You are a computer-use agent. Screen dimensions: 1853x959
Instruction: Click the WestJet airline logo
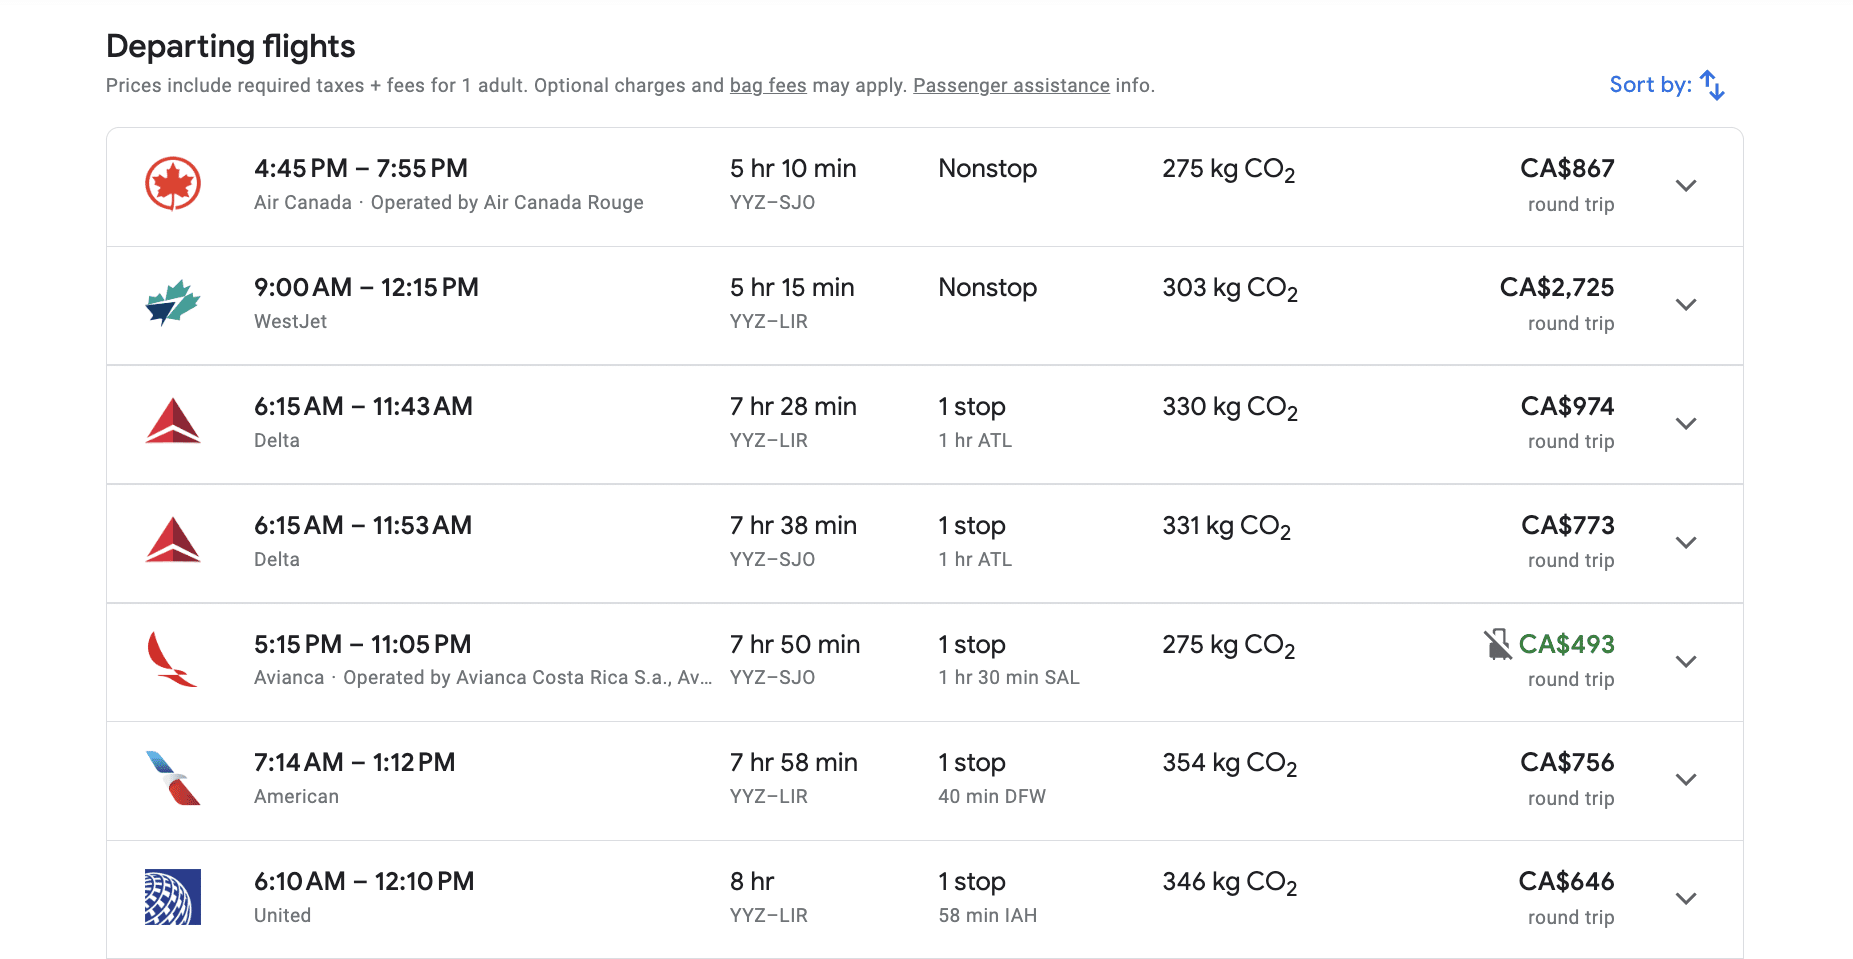click(173, 303)
